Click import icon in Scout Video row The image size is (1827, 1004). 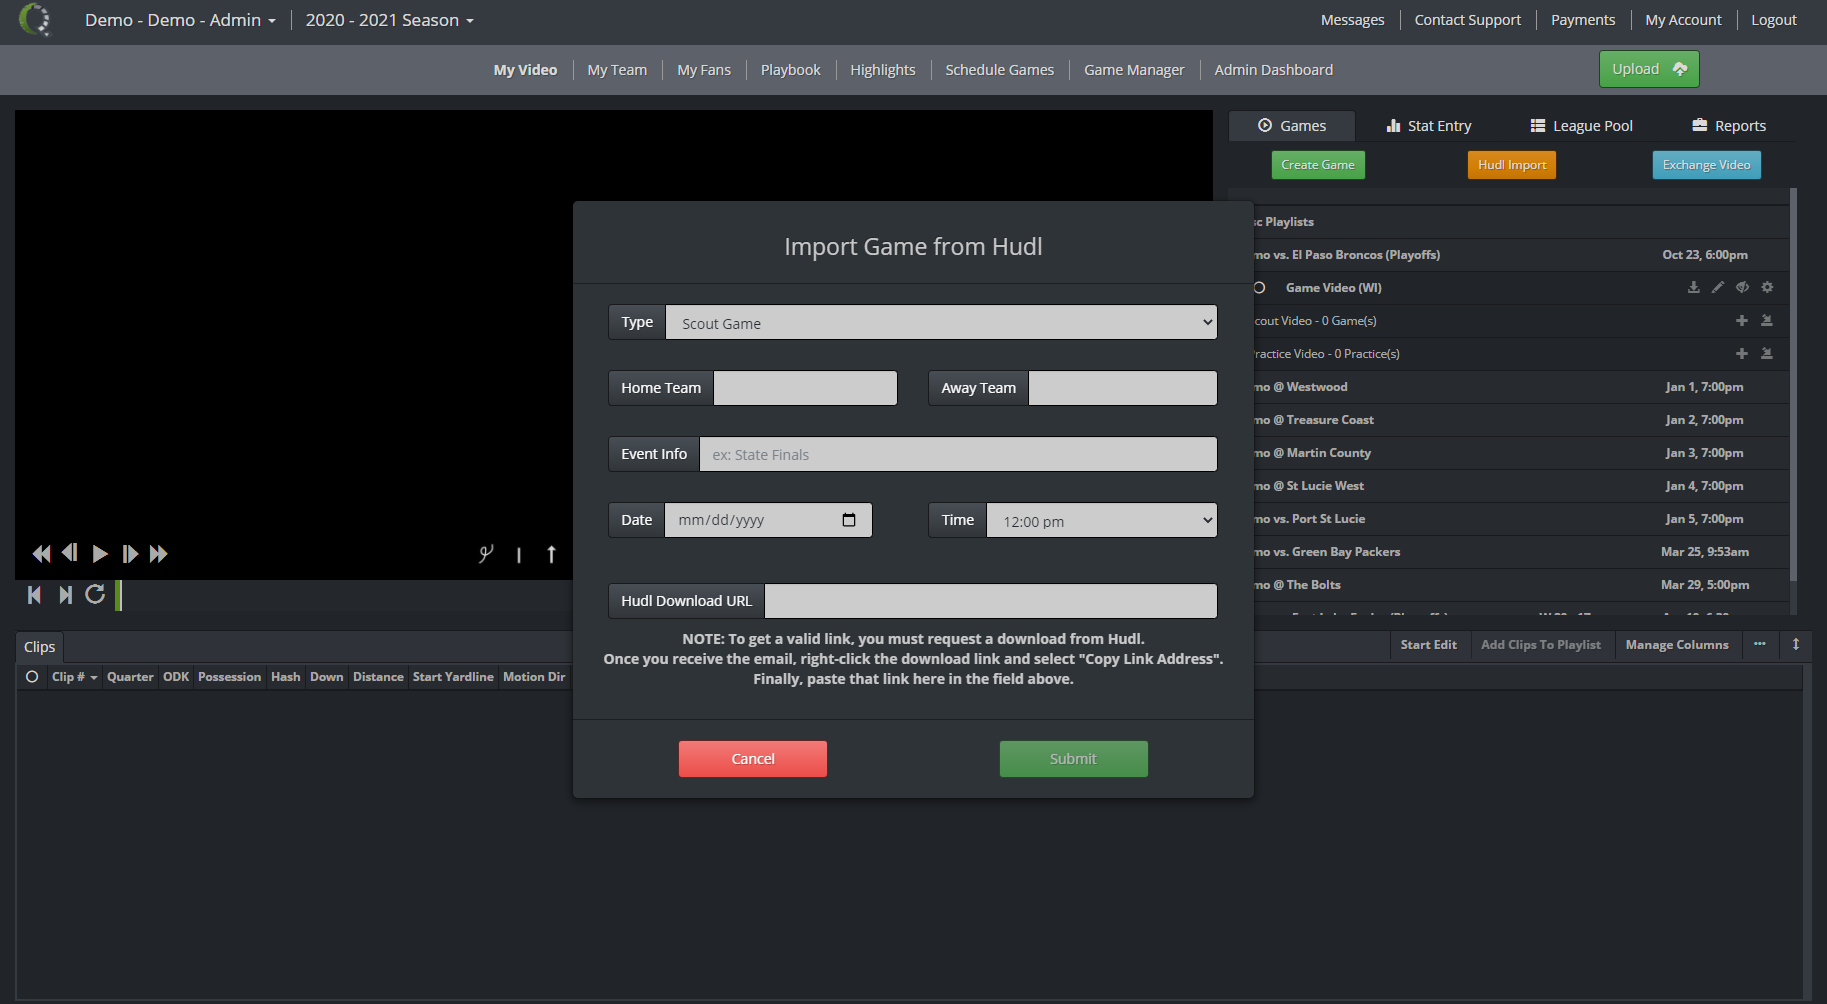(x=1767, y=321)
